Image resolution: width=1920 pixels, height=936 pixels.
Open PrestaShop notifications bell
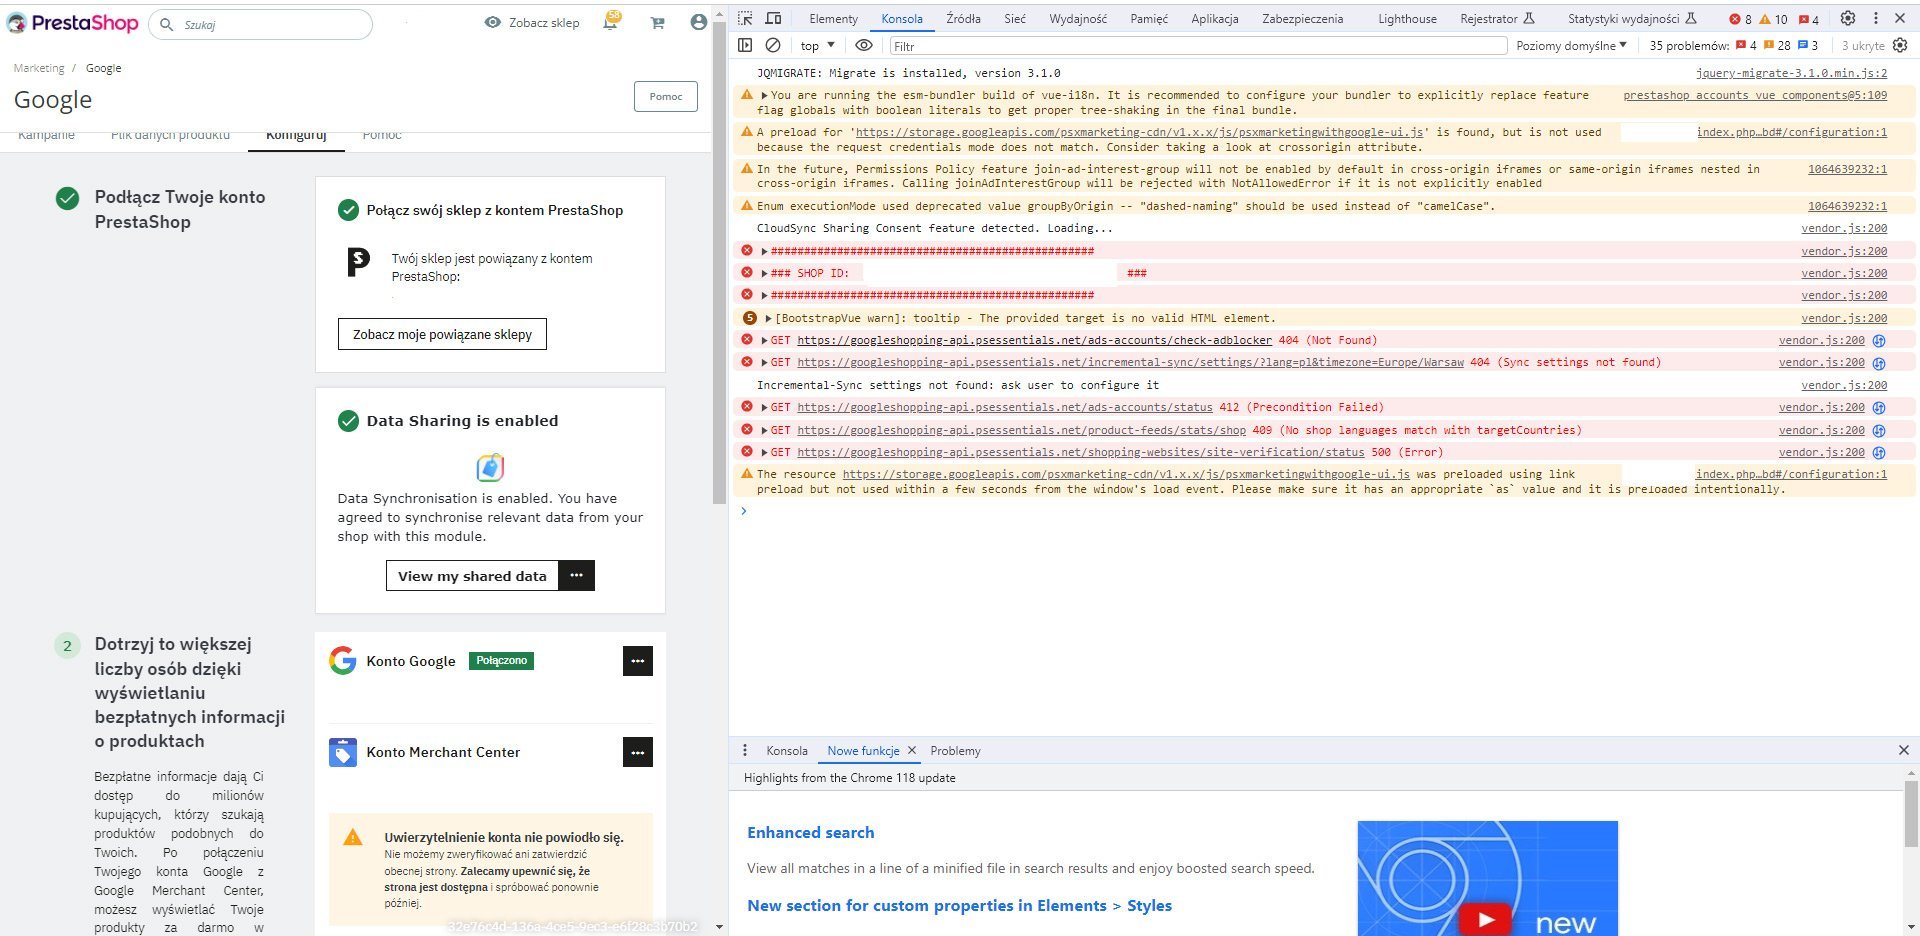coord(610,22)
